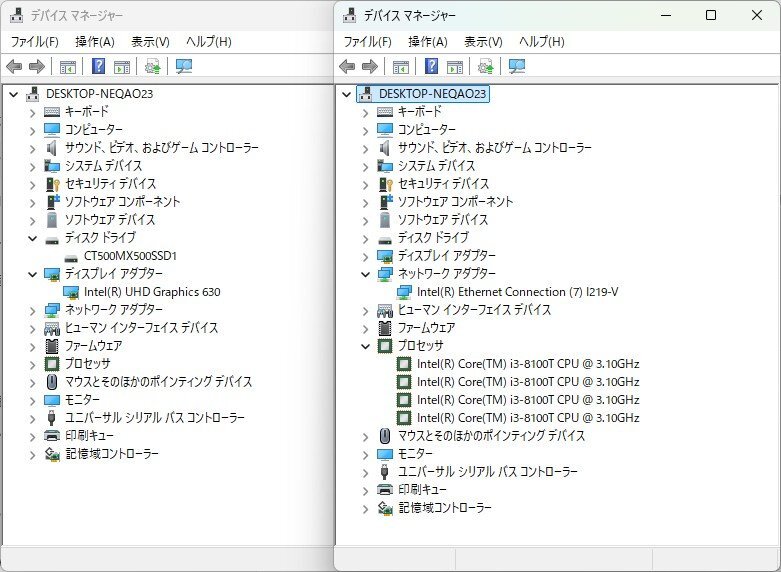Select Intel(R) Ethernet Connection (7) I219-V text
The width and height of the screenshot is (781, 572).
[518, 292]
